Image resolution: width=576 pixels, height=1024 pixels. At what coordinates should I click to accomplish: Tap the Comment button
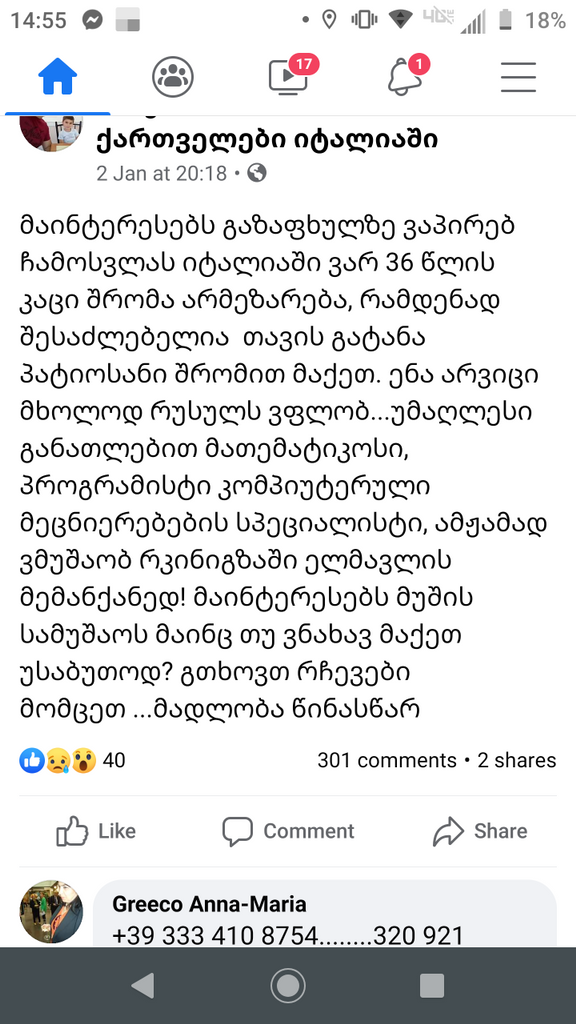point(288,831)
